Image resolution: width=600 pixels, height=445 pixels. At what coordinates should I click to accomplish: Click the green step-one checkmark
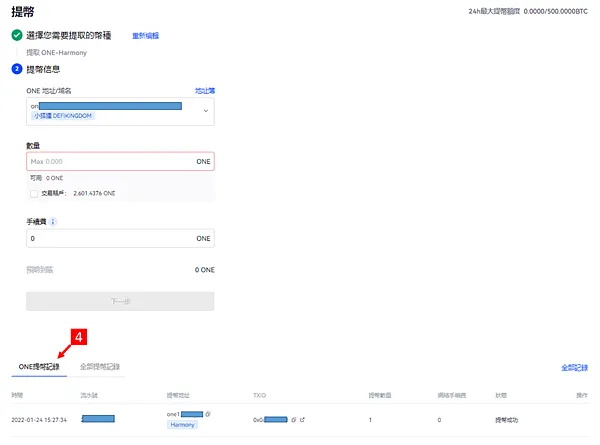coord(17,35)
